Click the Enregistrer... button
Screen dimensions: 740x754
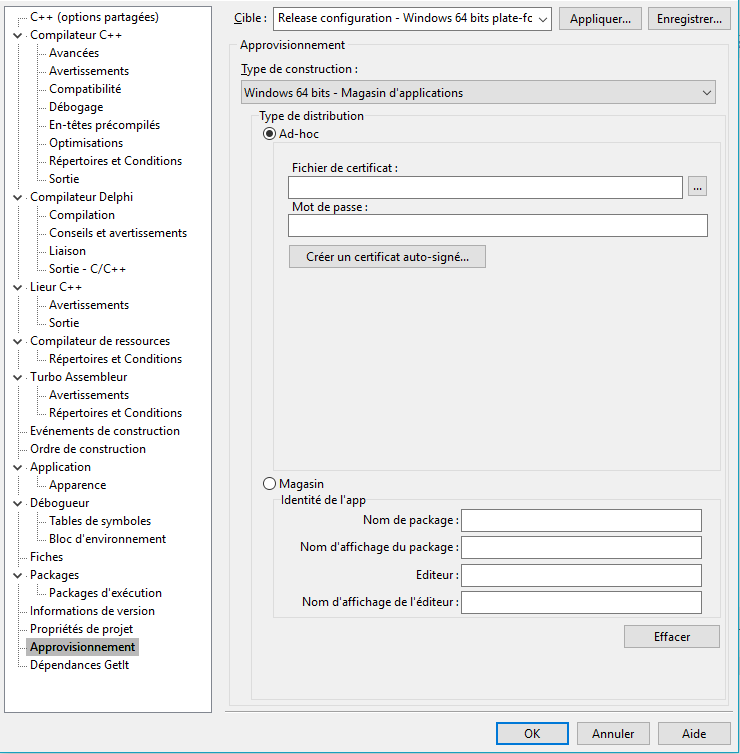point(689,19)
